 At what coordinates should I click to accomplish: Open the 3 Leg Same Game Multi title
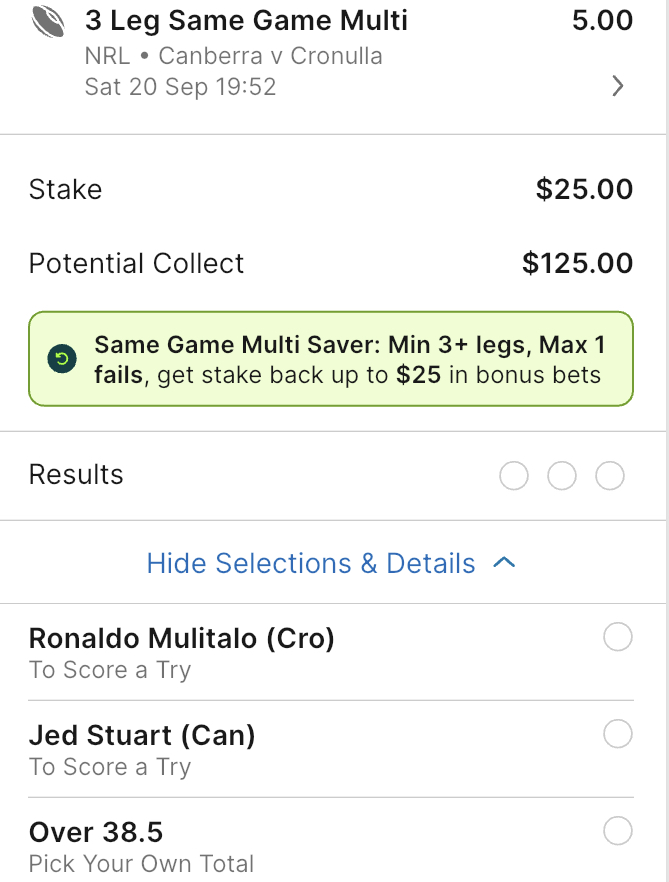246,21
